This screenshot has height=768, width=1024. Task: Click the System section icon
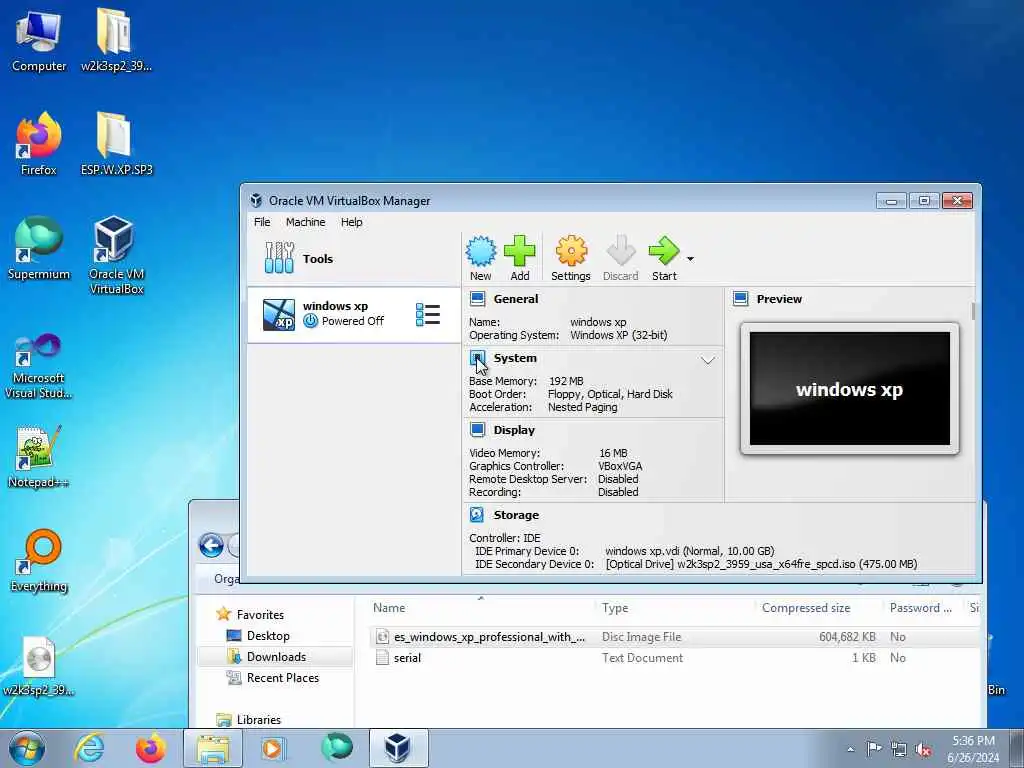(477, 358)
